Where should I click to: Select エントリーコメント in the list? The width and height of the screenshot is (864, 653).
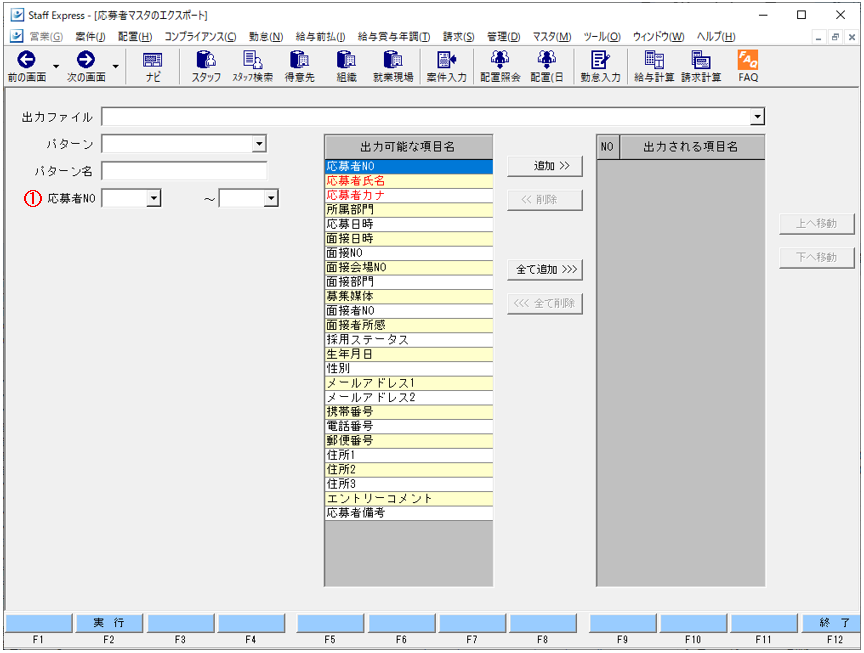click(x=409, y=499)
